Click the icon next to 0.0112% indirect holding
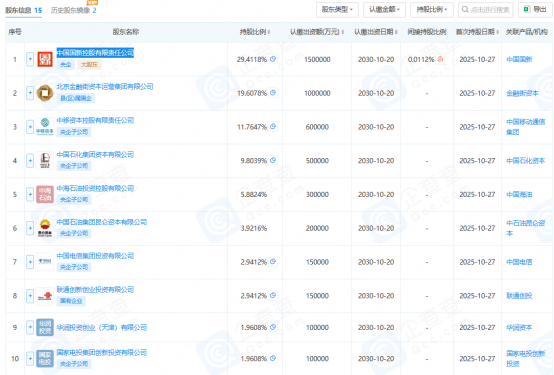This screenshot has width=554, height=375. point(440,59)
